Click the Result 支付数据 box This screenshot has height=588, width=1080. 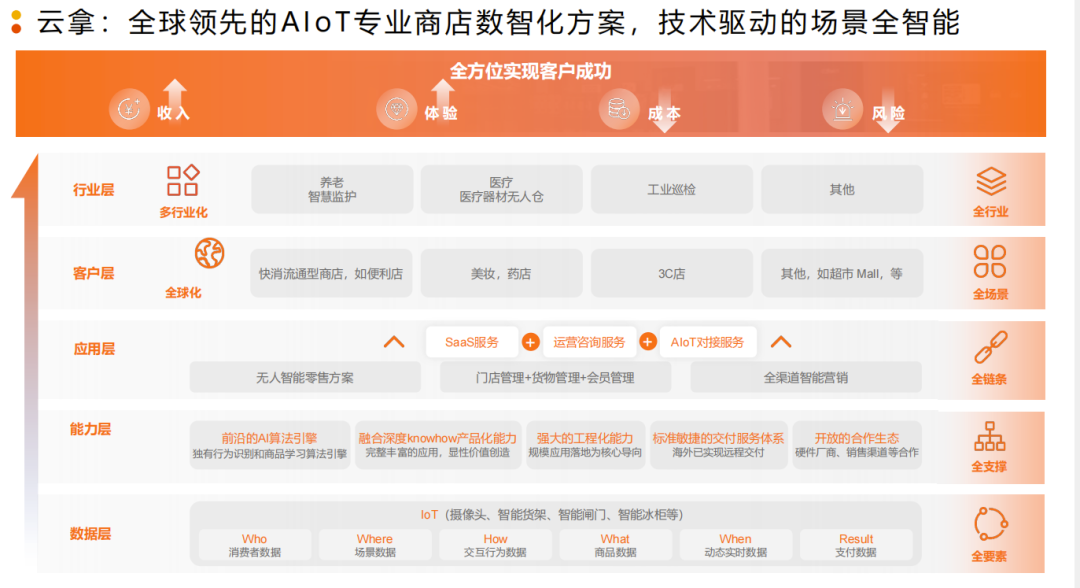(x=856, y=545)
